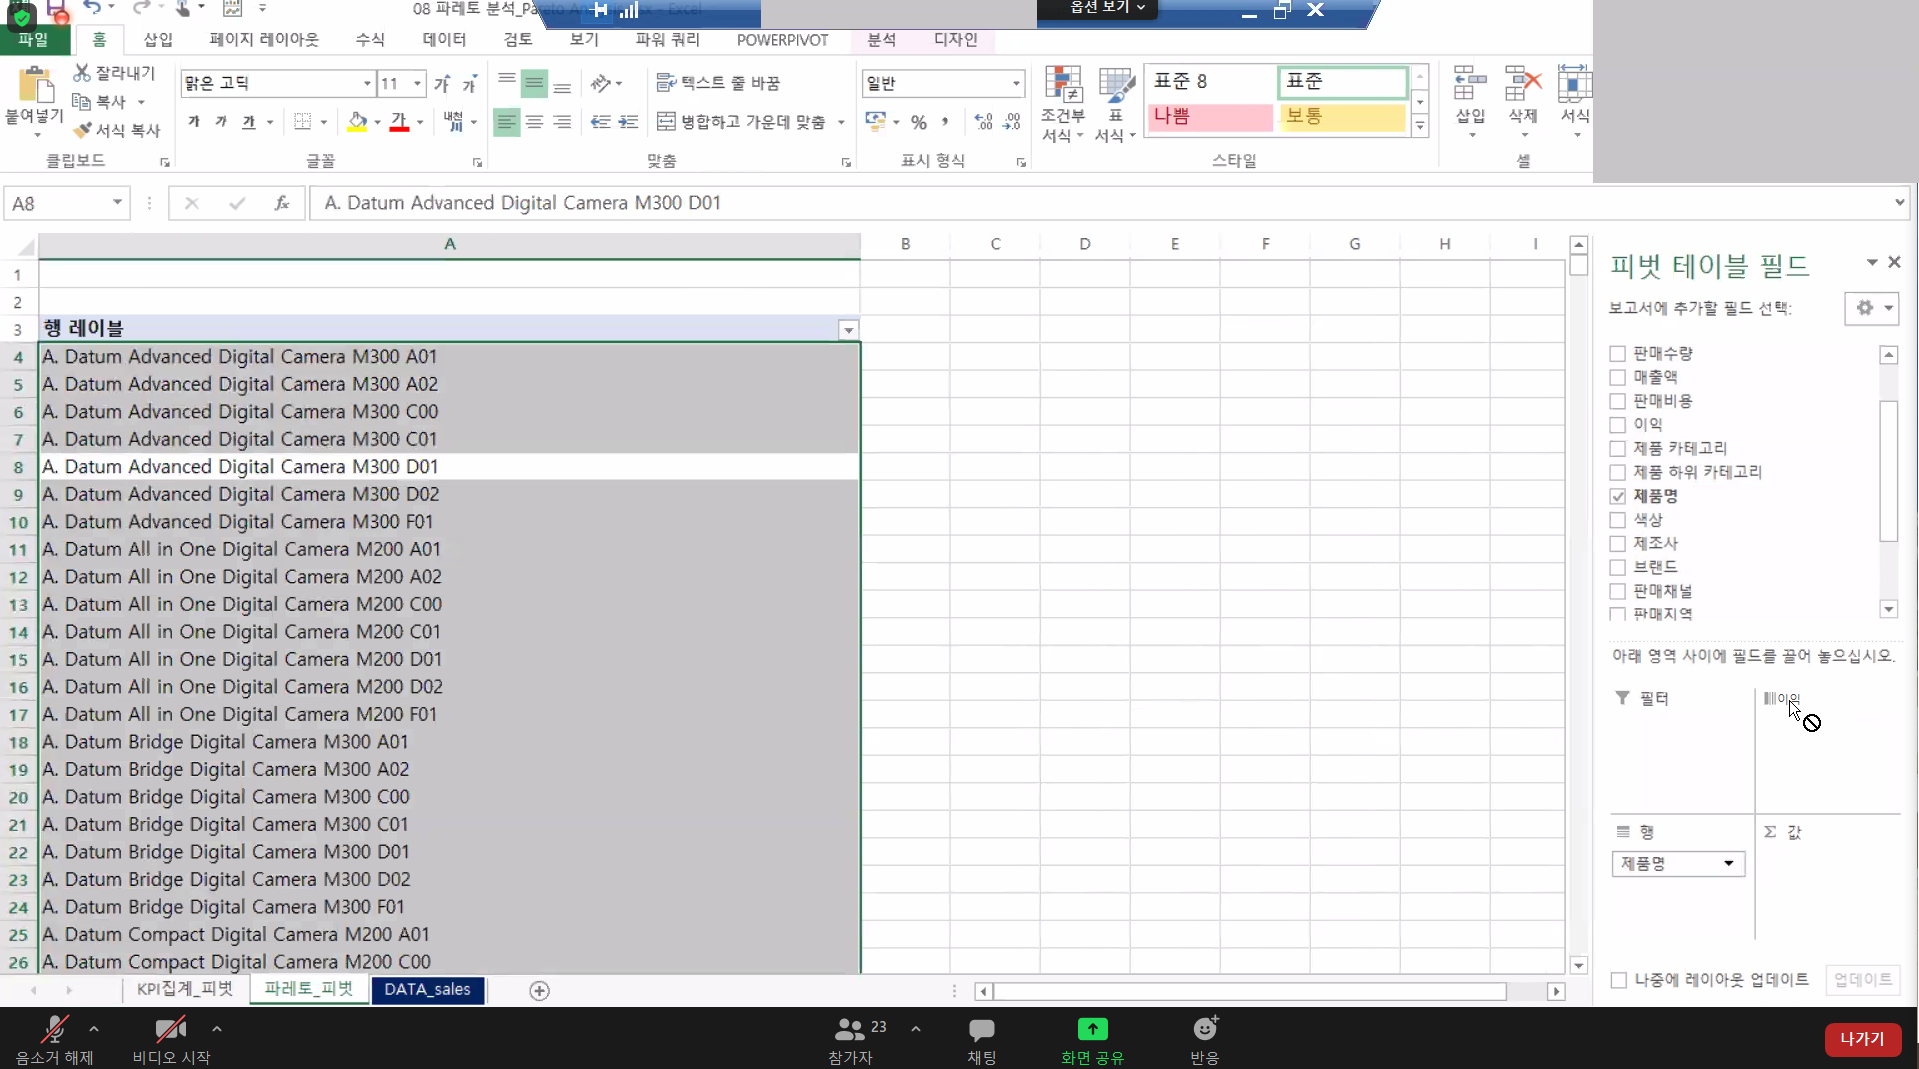Viewport: 1919px width, 1069px height.
Task: Open the 행 레이블 filter dropdown
Action: (848, 329)
